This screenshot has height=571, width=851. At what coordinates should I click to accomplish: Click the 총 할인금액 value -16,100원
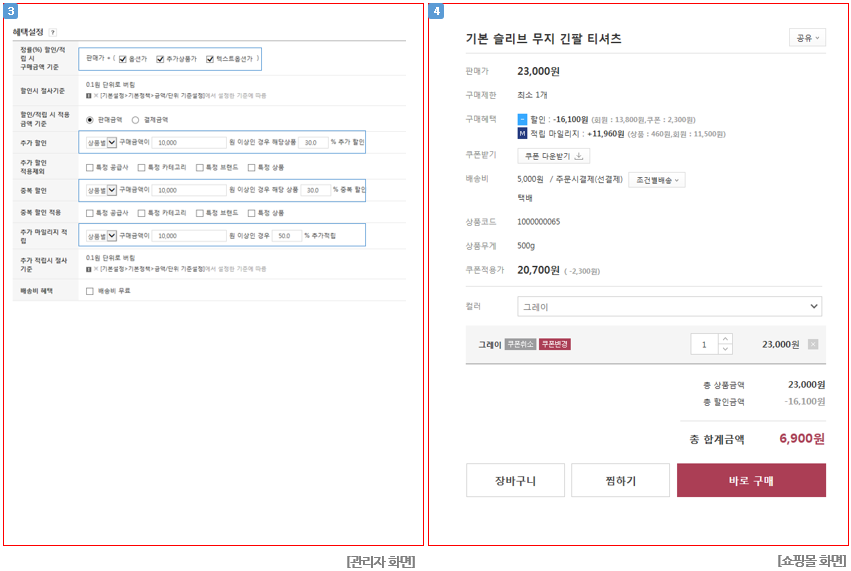[805, 402]
